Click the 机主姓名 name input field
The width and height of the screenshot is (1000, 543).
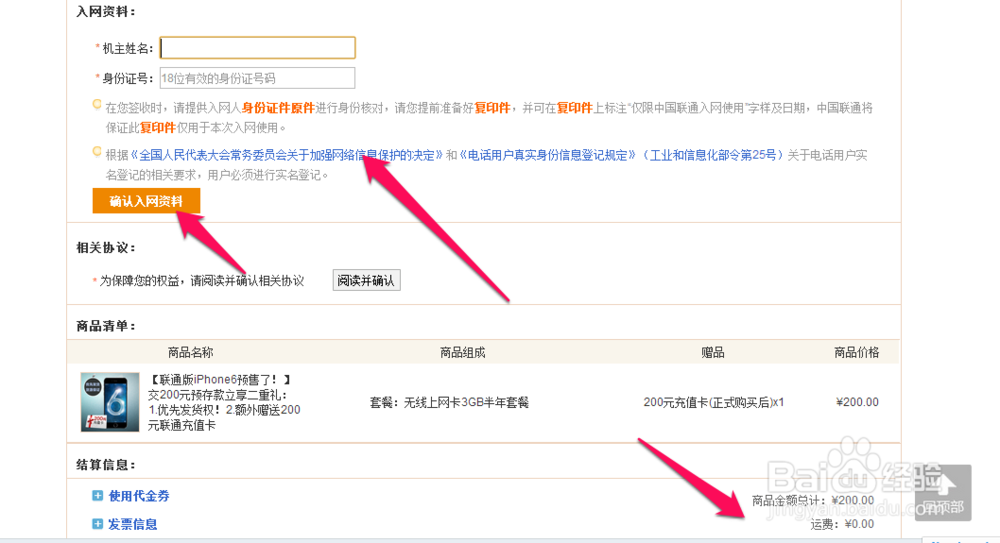(x=258, y=48)
